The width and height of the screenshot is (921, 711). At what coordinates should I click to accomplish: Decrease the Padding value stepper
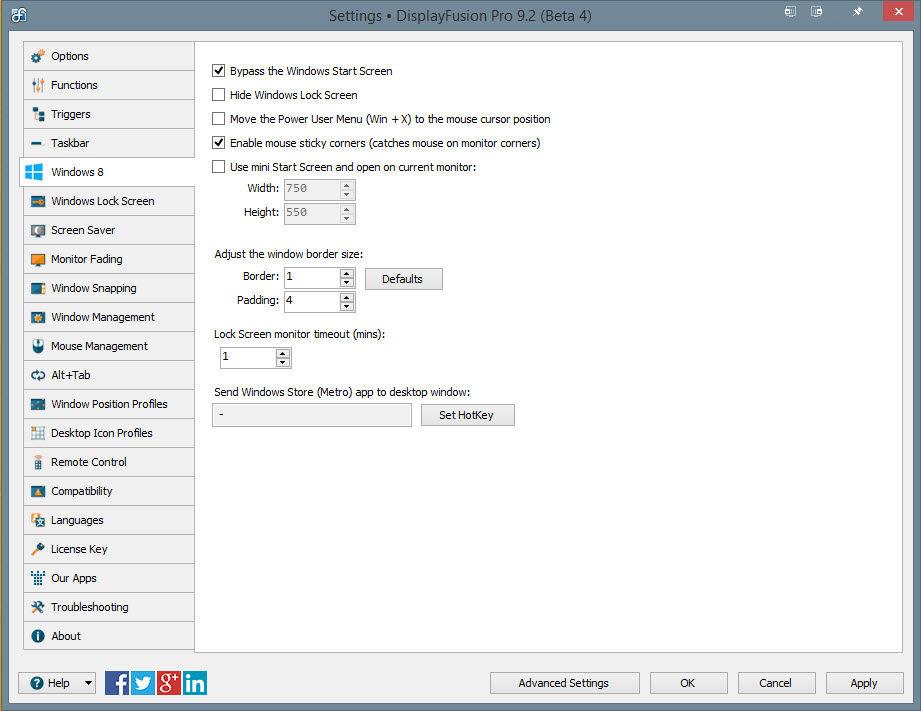[x=347, y=307]
